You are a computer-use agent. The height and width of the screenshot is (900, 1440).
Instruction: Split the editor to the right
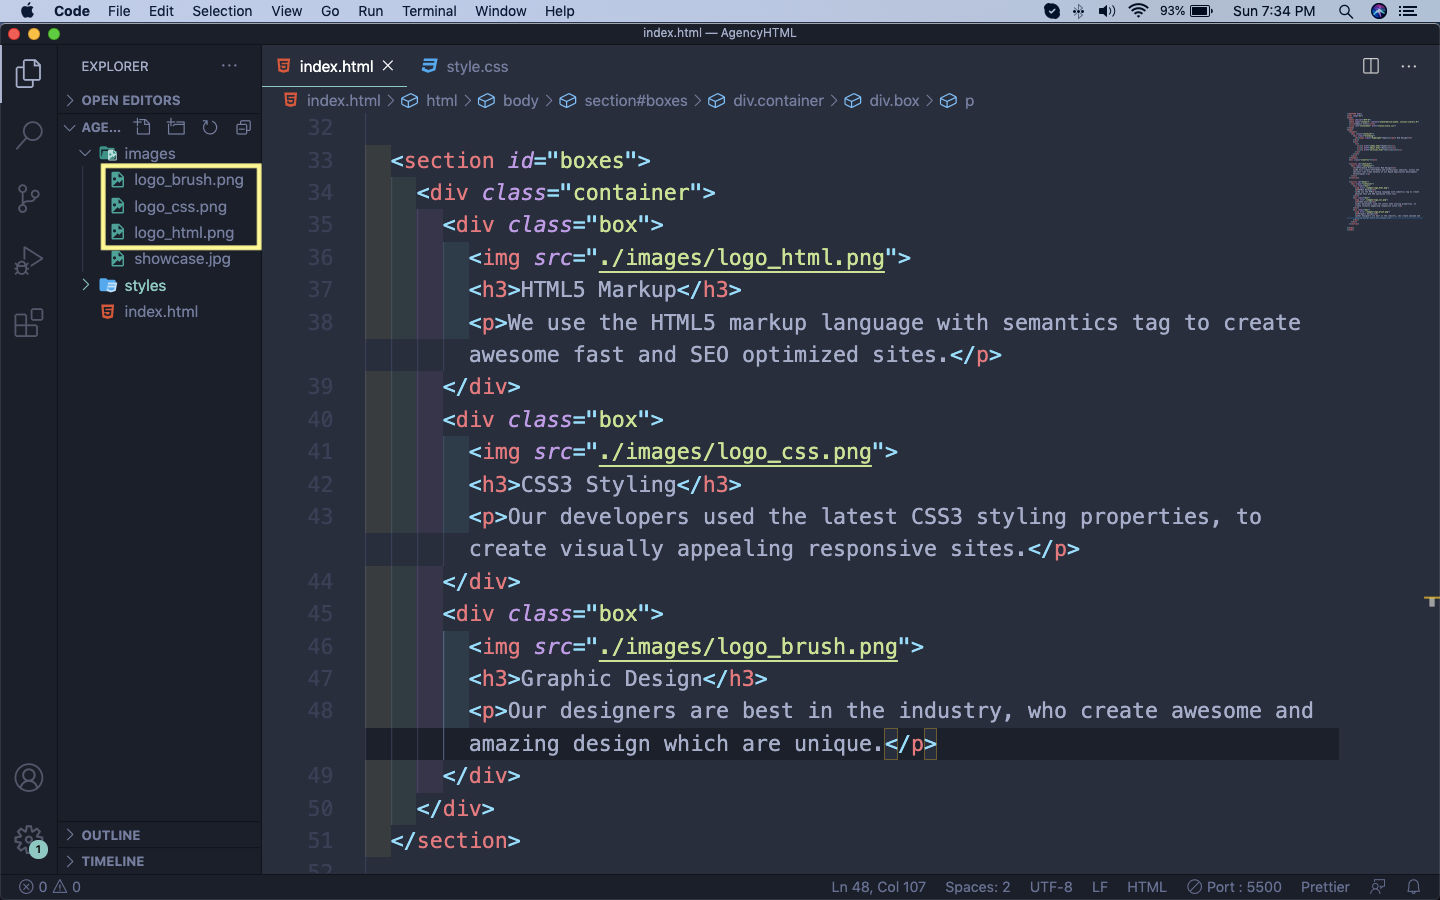(1371, 66)
